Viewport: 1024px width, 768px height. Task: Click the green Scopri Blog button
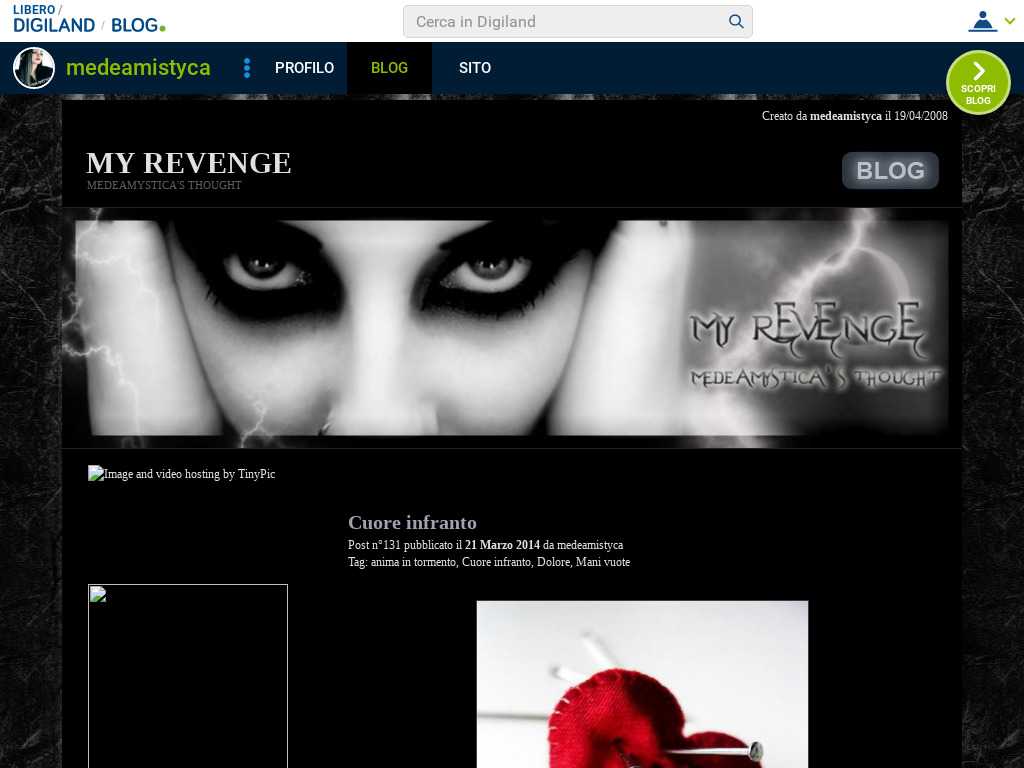click(978, 82)
